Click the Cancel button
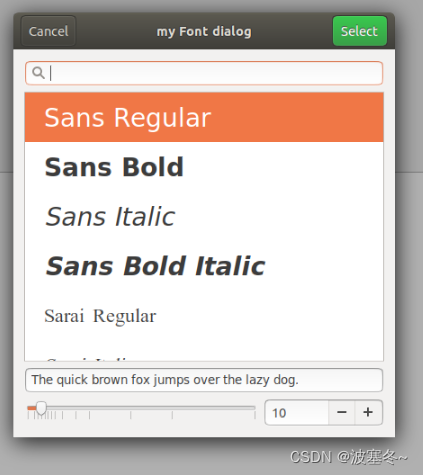The height and width of the screenshot is (475, 423). tap(48, 31)
